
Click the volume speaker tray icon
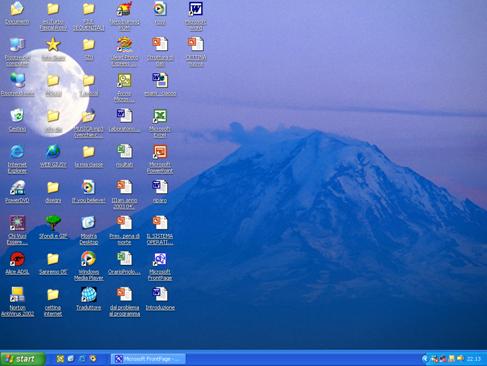tap(460, 359)
